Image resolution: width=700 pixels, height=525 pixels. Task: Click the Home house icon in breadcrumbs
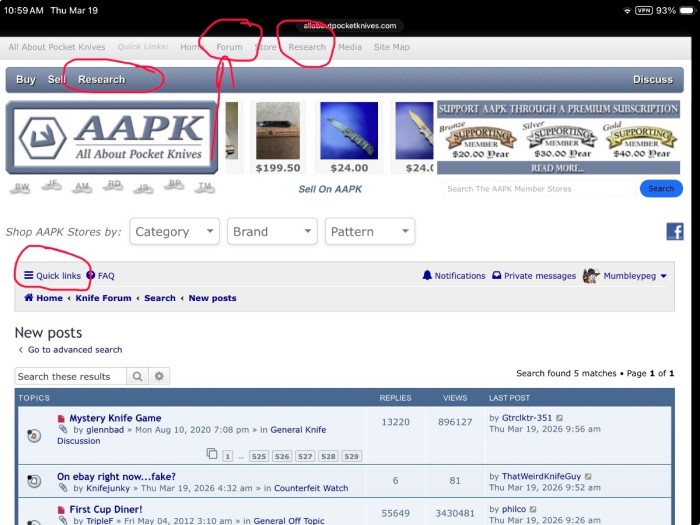pyautogui.click(x=29, y=298)
